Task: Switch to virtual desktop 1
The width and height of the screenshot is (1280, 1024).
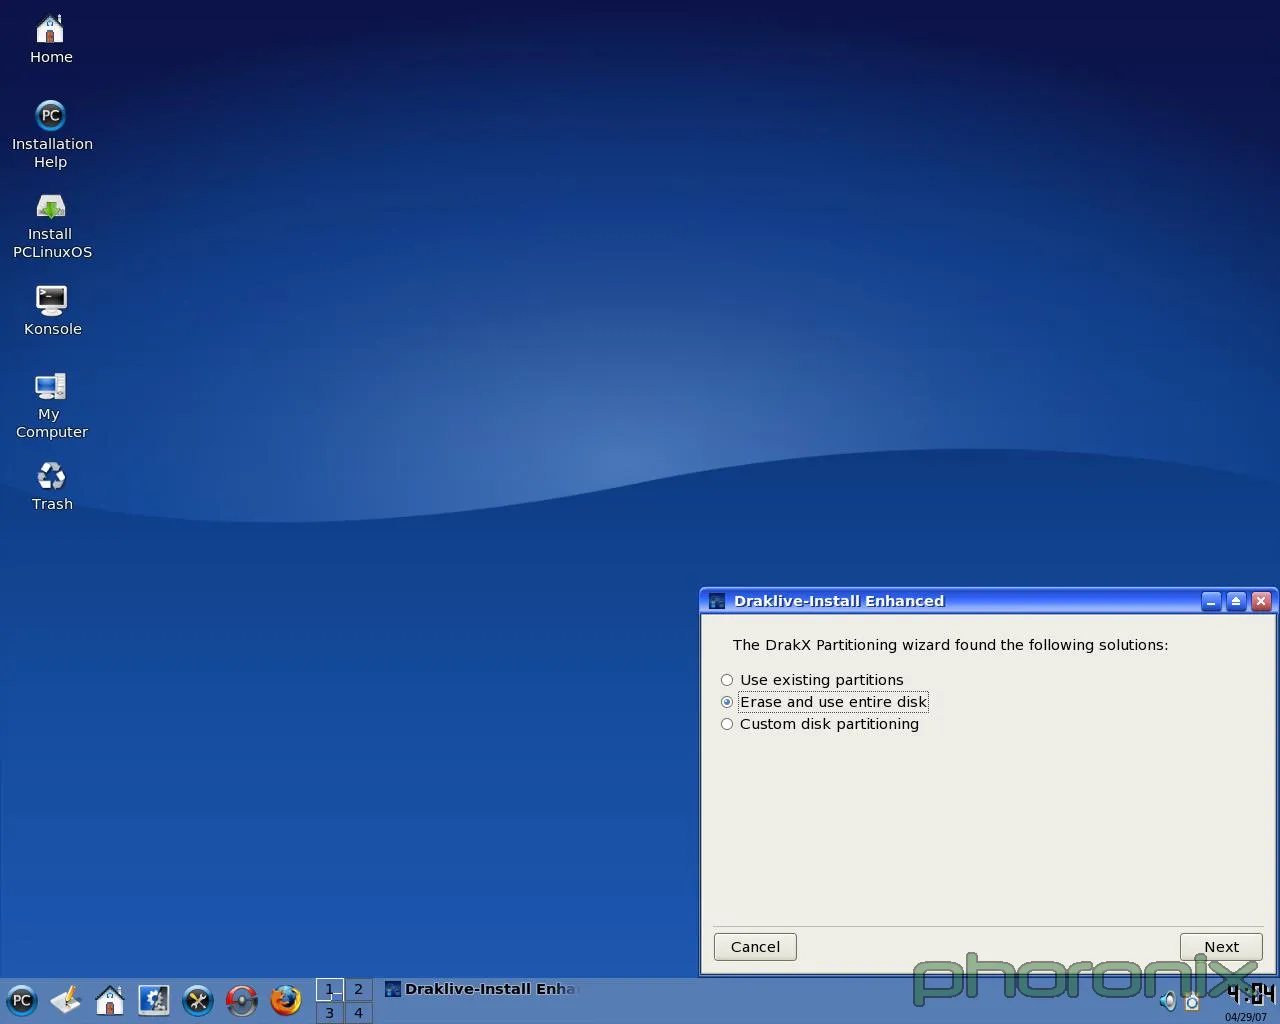Action: point(329,989)
